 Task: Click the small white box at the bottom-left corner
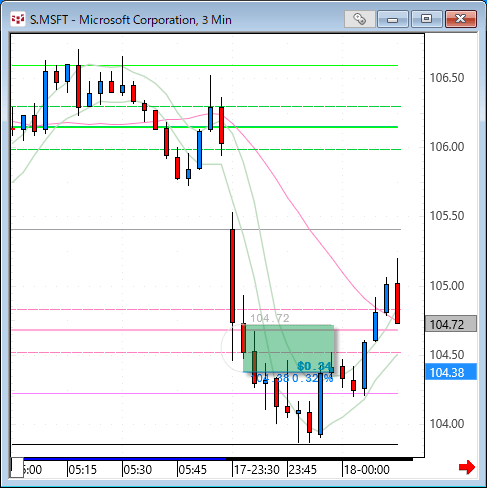point(17,467)
